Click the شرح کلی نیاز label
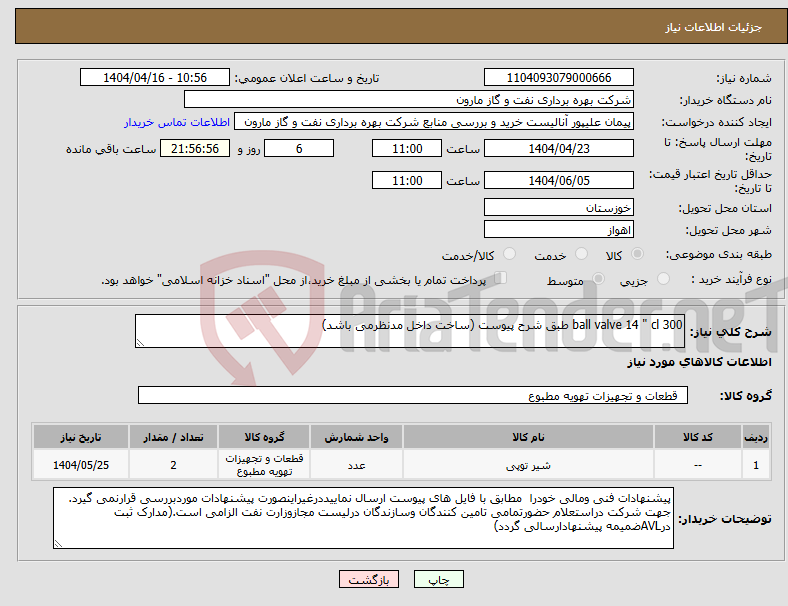 pos(731,332)
